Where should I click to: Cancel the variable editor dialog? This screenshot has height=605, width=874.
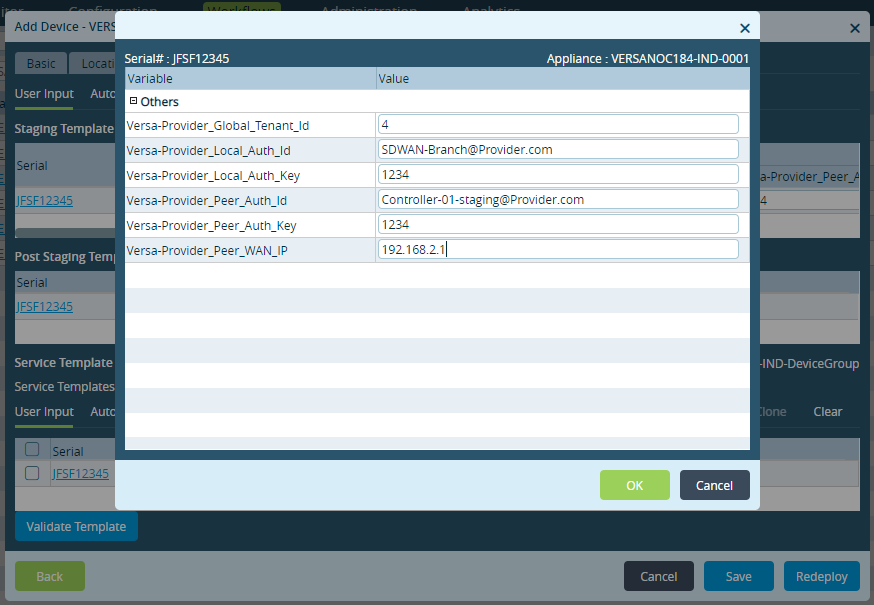[714, 485]
